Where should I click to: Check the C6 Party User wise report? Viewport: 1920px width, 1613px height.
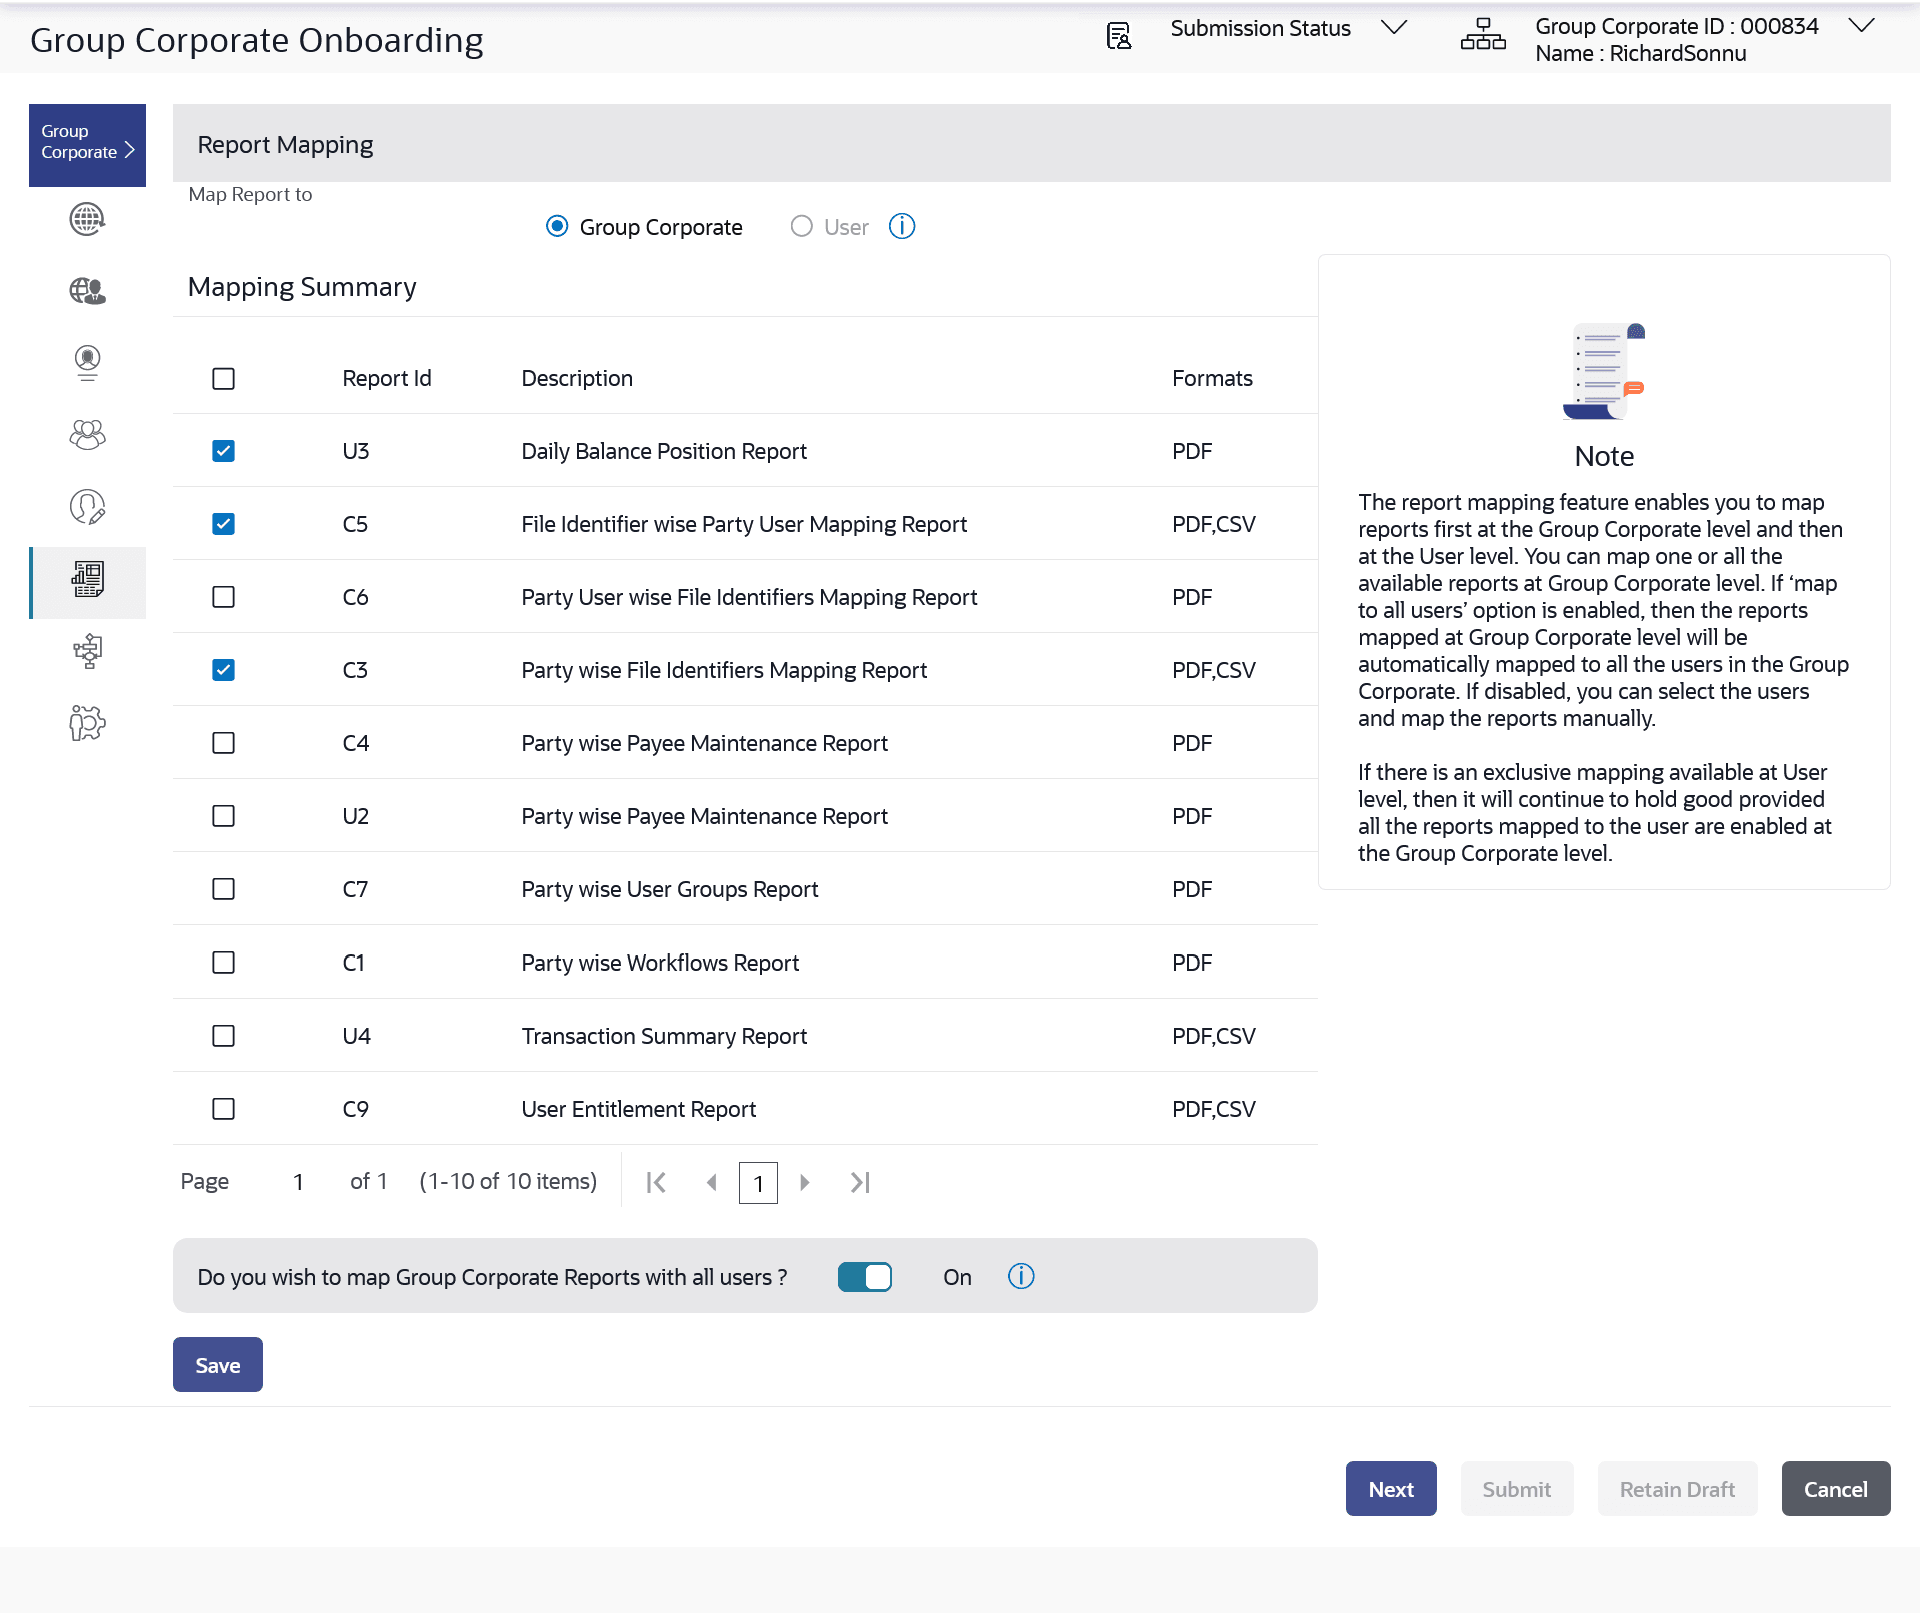(223, 597)
